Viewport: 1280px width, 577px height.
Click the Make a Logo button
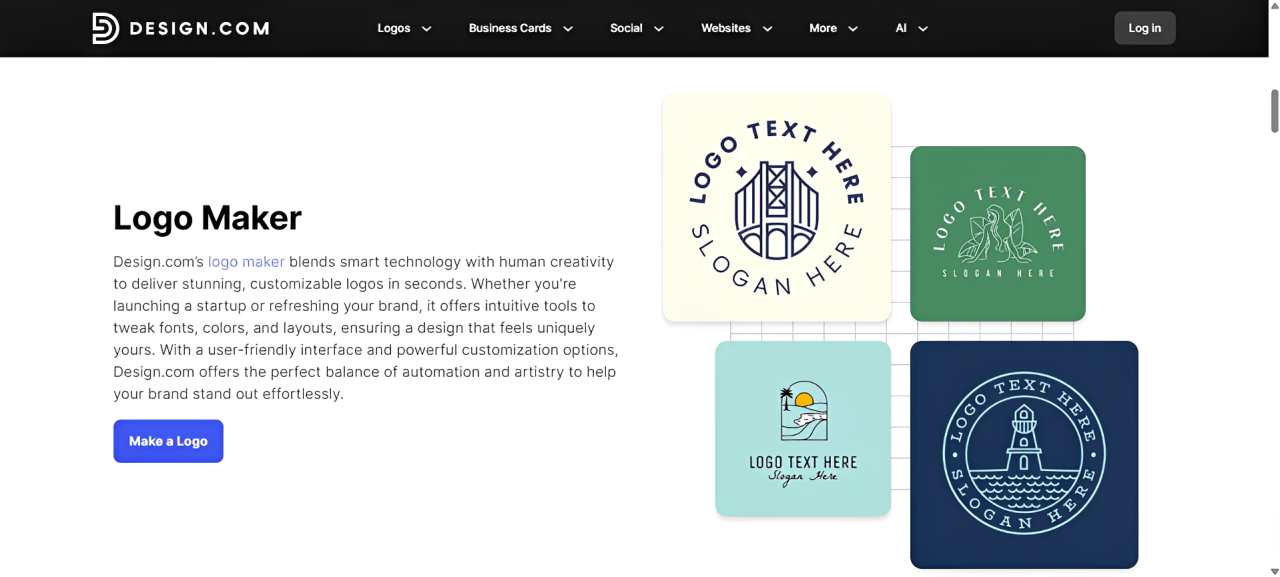pyautogui.click(x=168, y=441)
